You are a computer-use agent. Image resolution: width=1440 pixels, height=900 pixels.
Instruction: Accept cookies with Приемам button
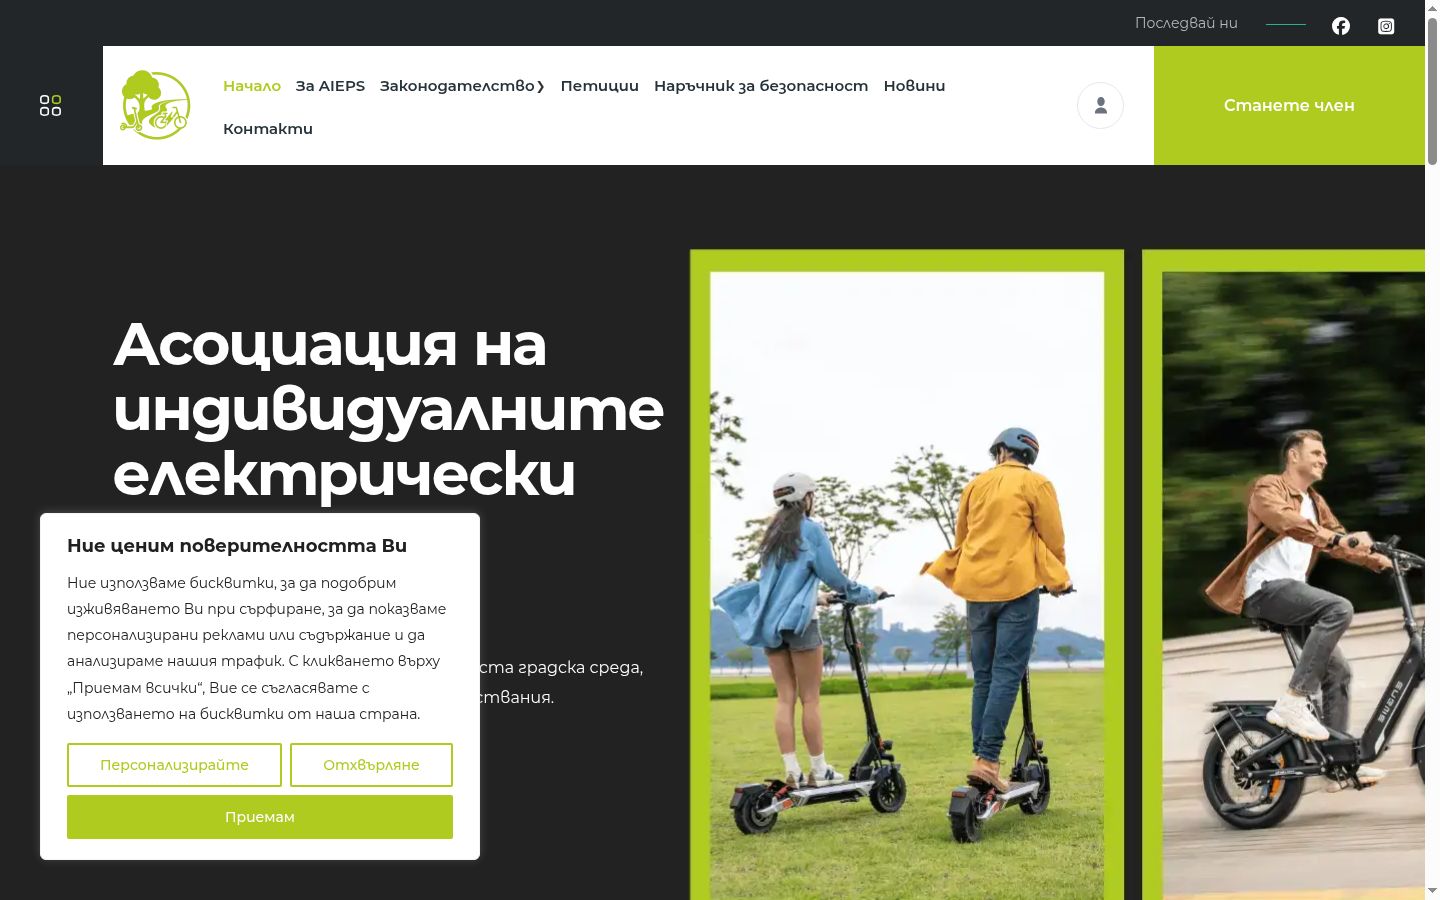(x=260, y=817)
